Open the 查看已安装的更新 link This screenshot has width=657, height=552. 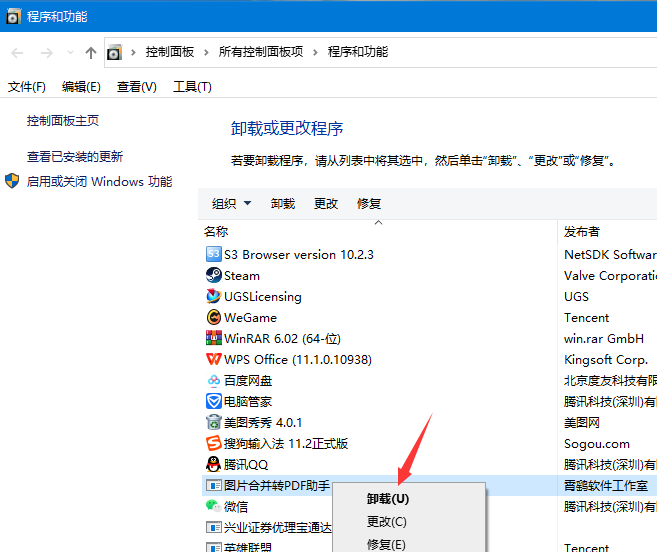tap(75, 157)
